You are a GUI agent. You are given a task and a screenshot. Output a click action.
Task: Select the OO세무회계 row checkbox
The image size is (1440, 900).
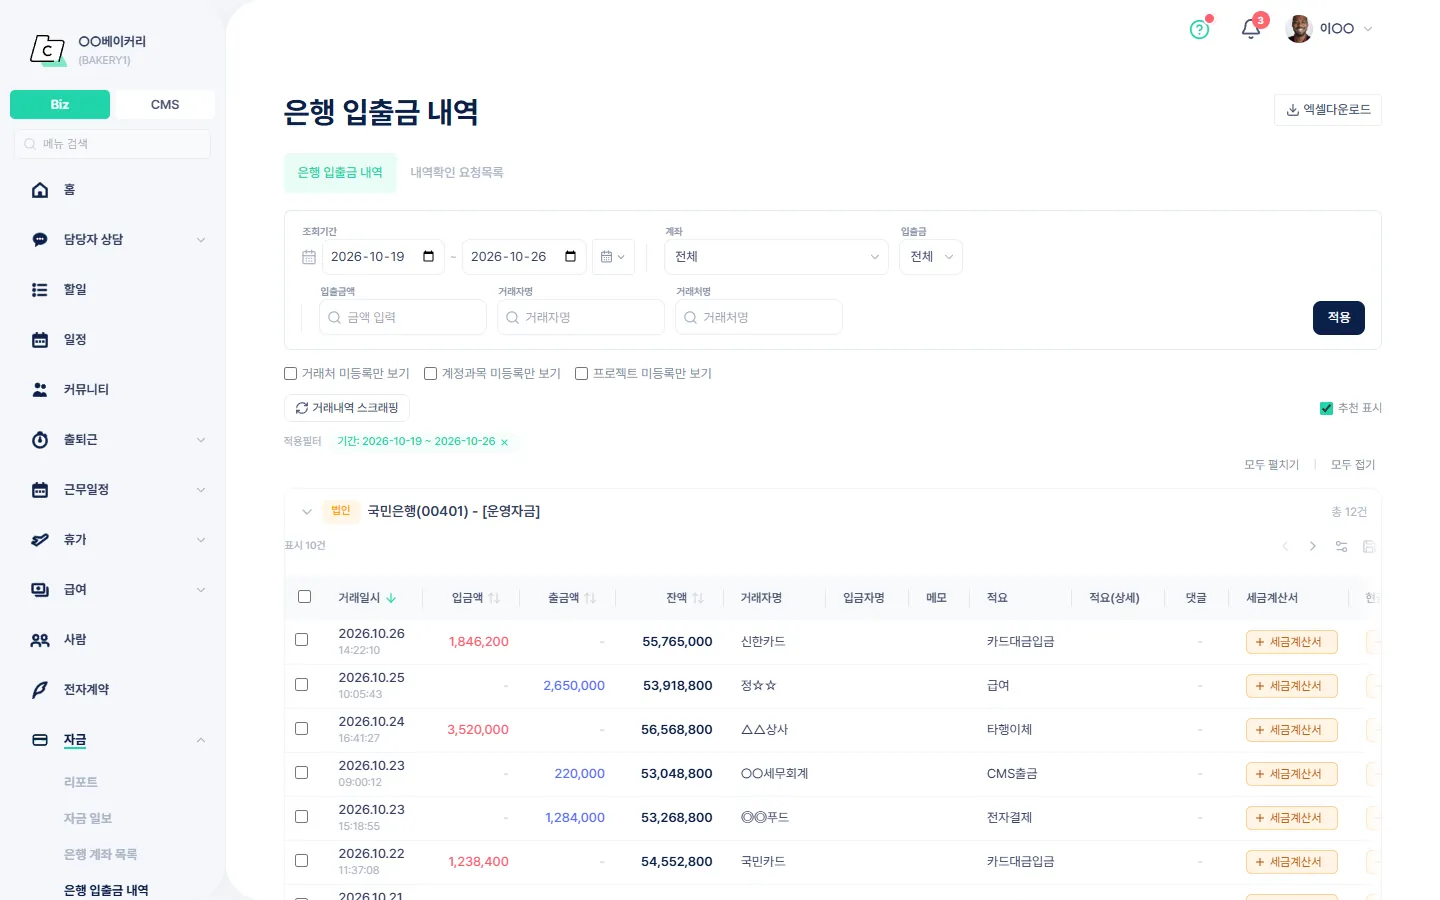[302, 773]
